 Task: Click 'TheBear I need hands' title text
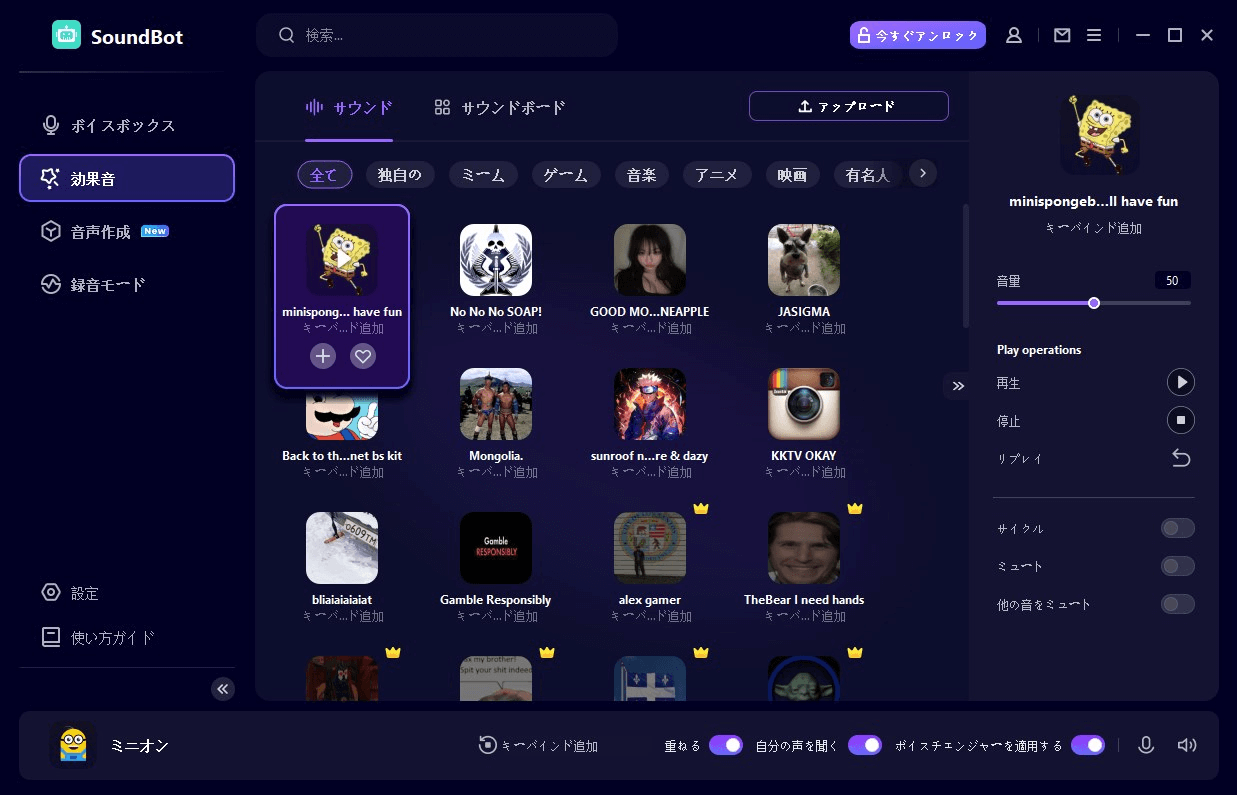804,600
